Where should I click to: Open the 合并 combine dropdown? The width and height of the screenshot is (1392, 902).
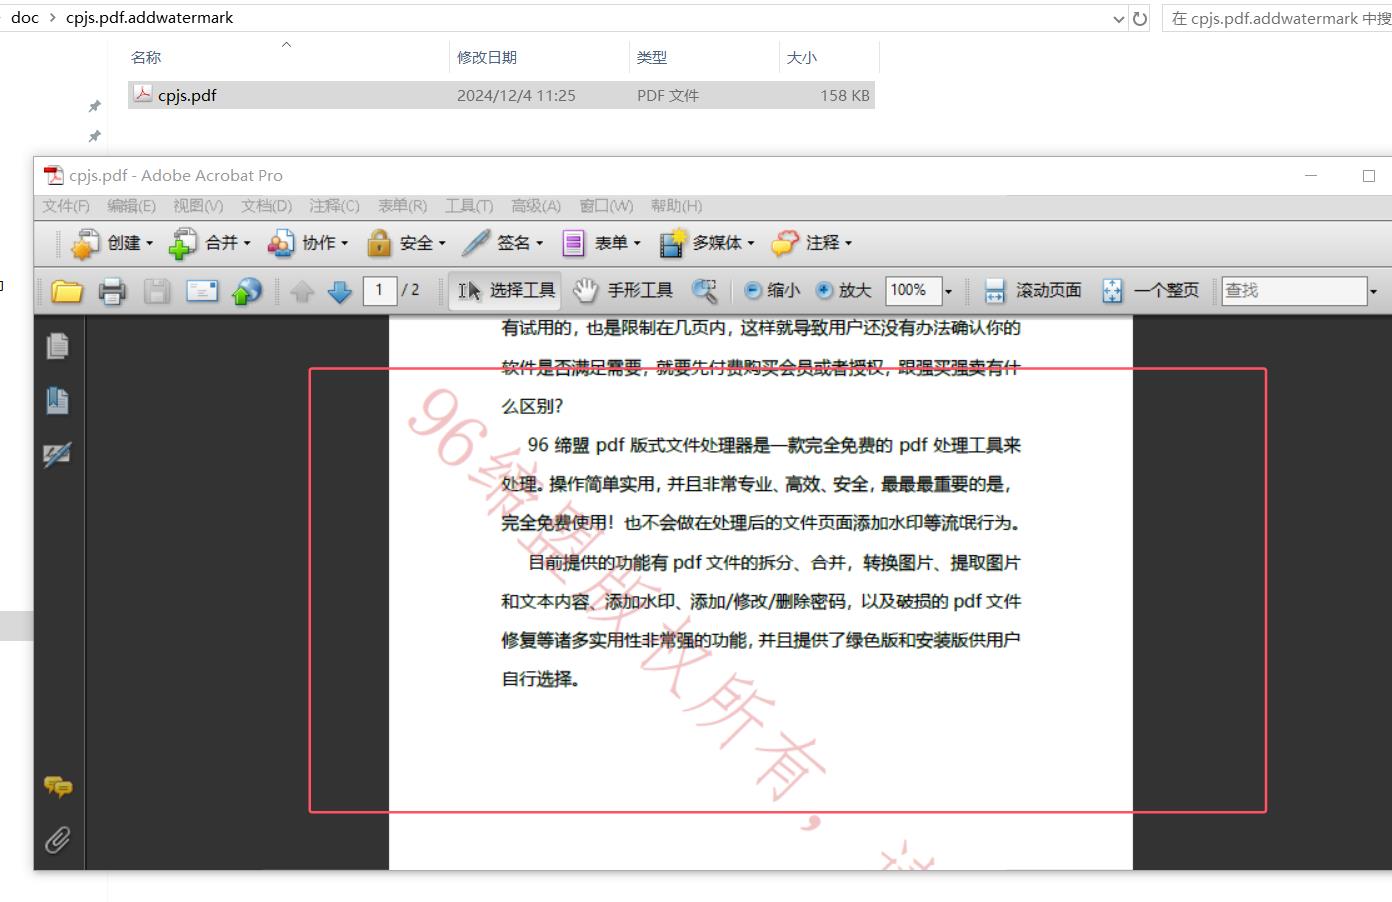click(x=209, y=243)
